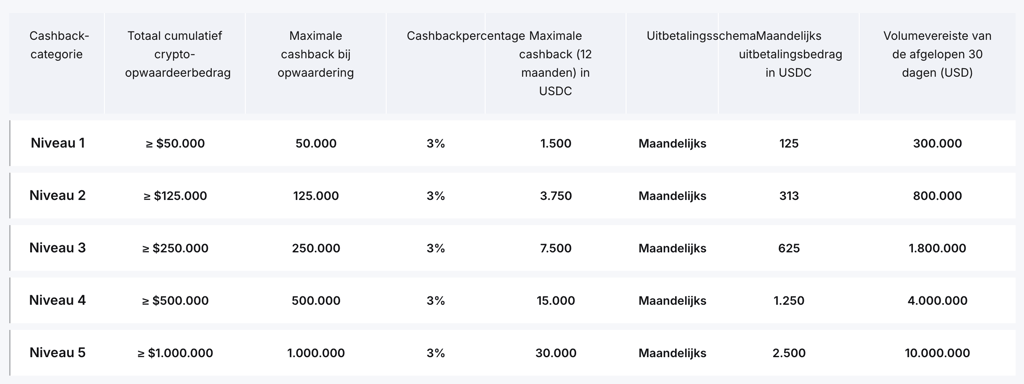
Task: Click Maandelijks in the Niveau 4 row
Action: click(672, 300)
